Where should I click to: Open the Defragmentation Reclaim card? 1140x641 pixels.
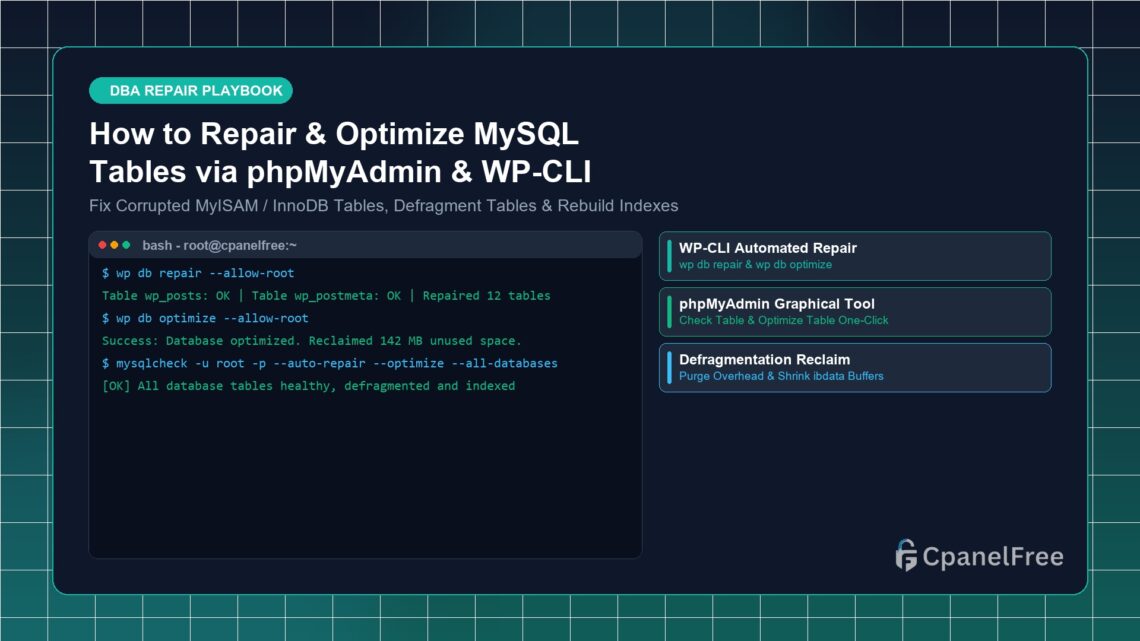[855, 368]
